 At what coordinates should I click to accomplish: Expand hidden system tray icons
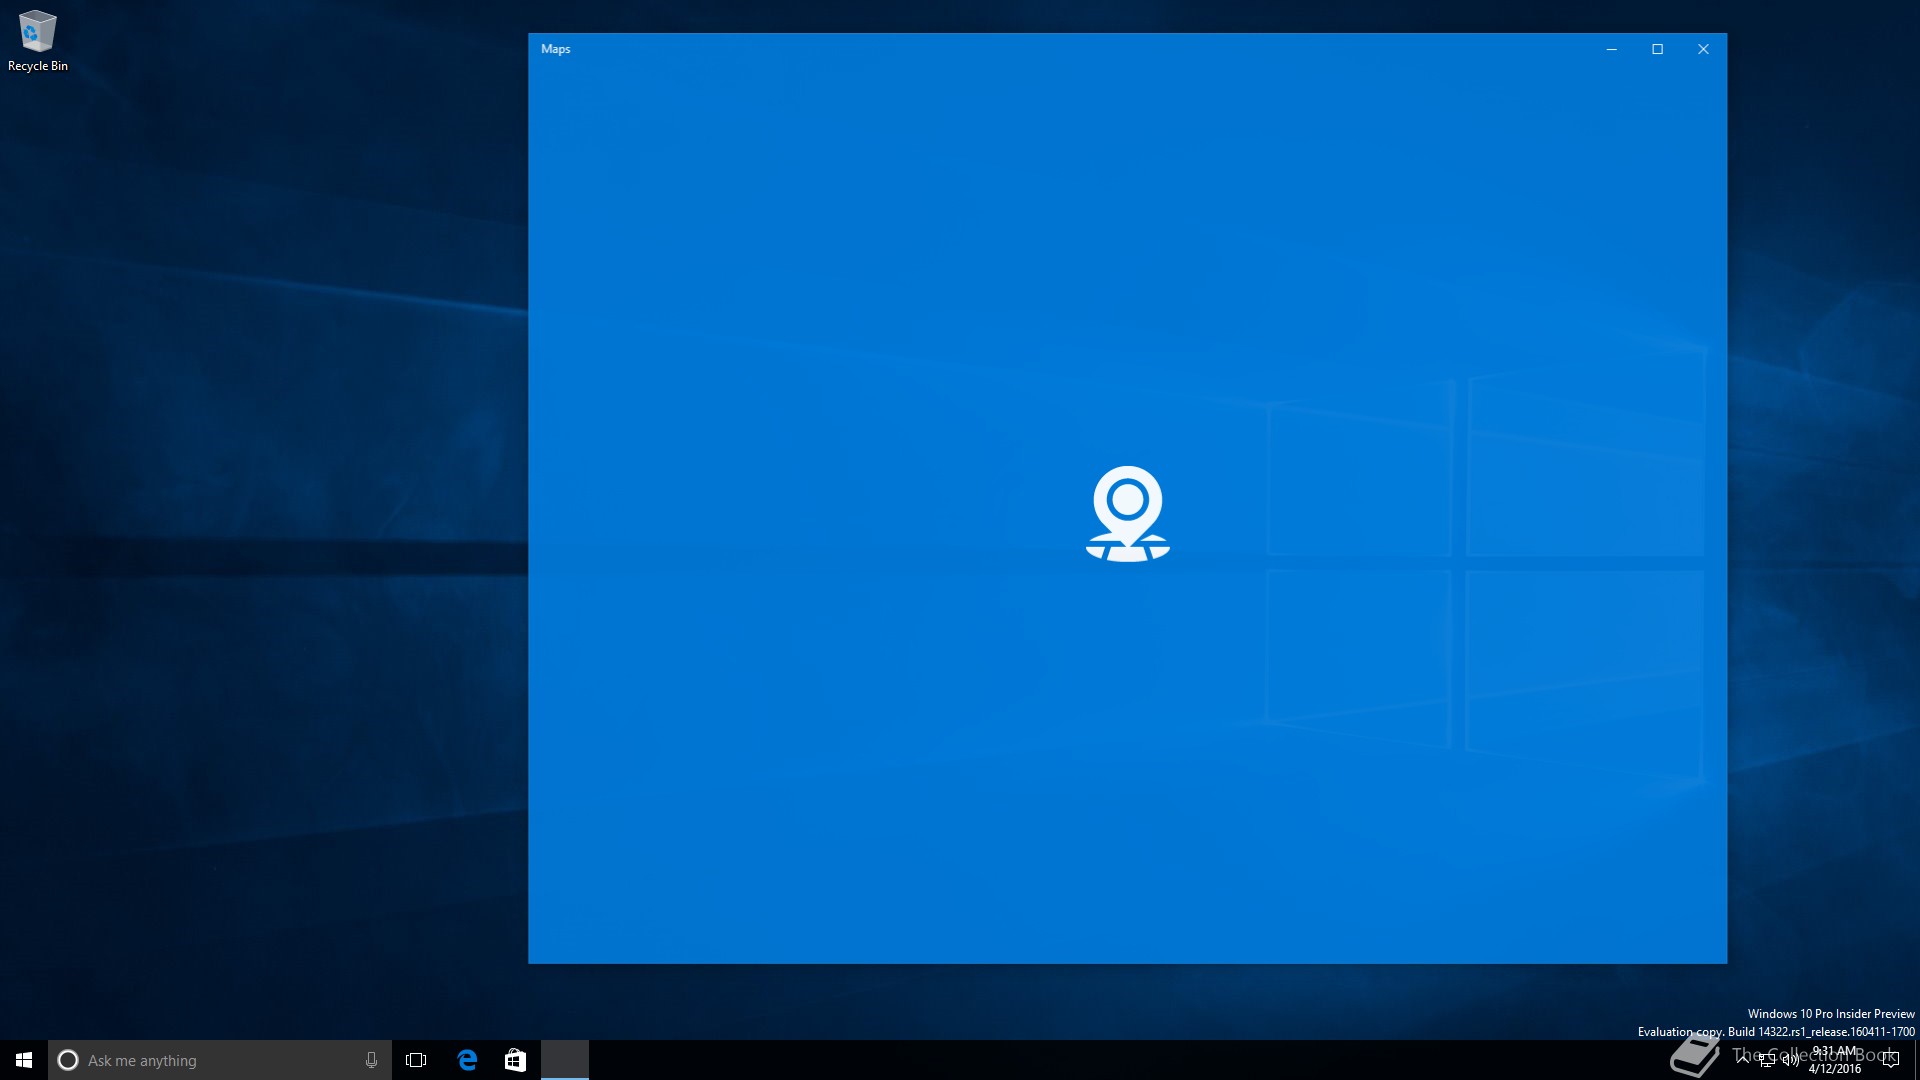(1743, 1059)
